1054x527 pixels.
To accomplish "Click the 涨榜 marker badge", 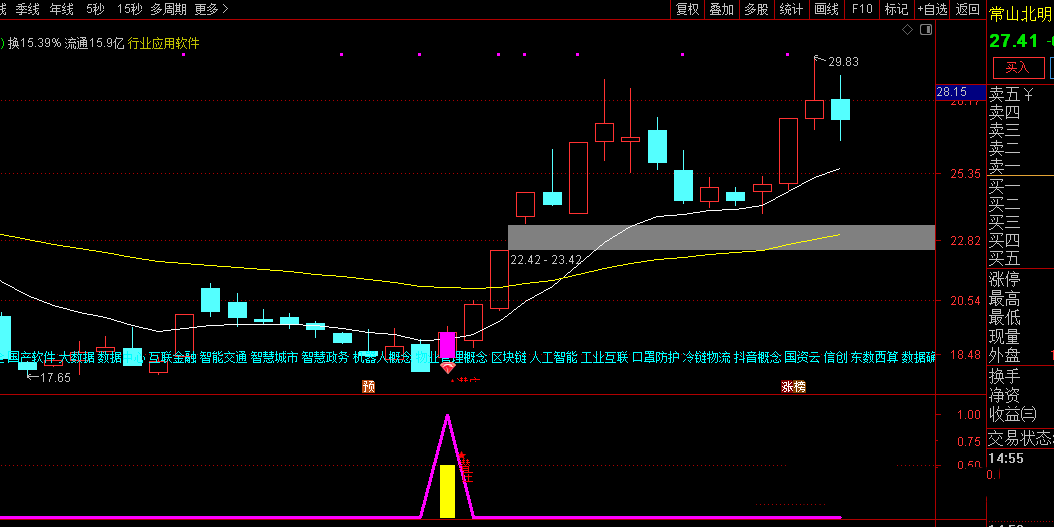I will (x=793, y=386).
